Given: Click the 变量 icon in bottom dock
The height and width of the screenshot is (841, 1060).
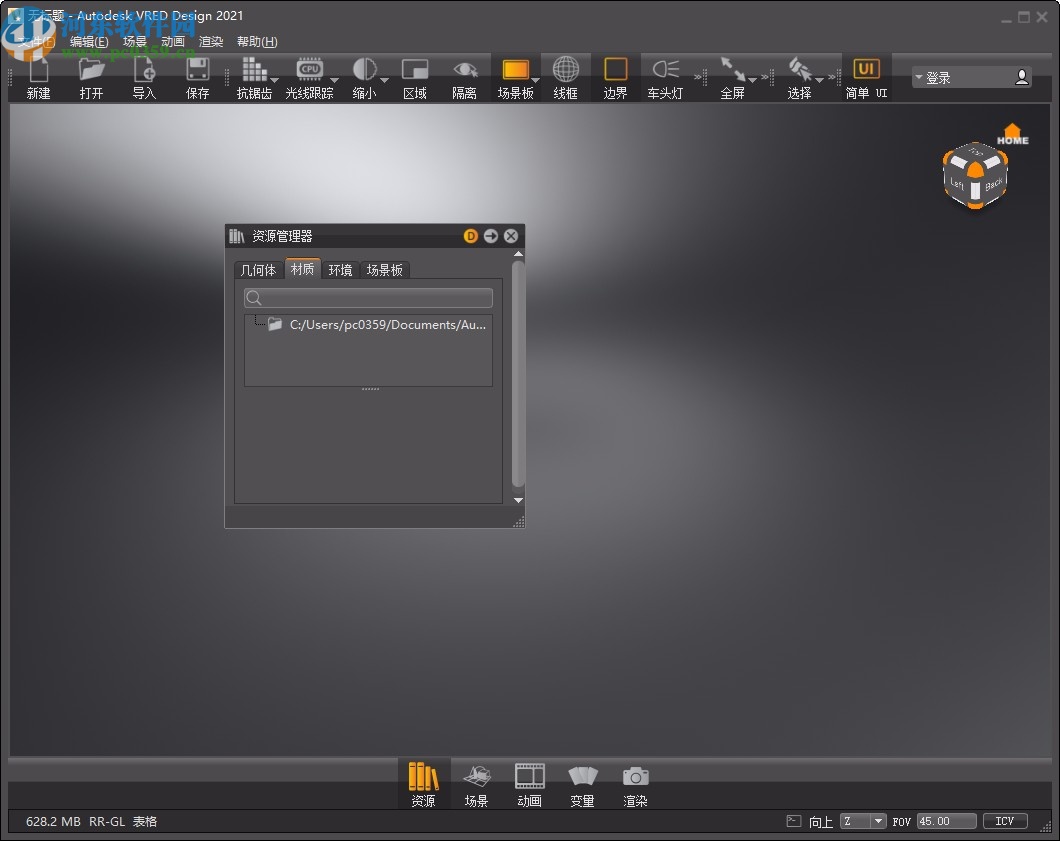Looking at the screenshot, I should click(583, 784).
